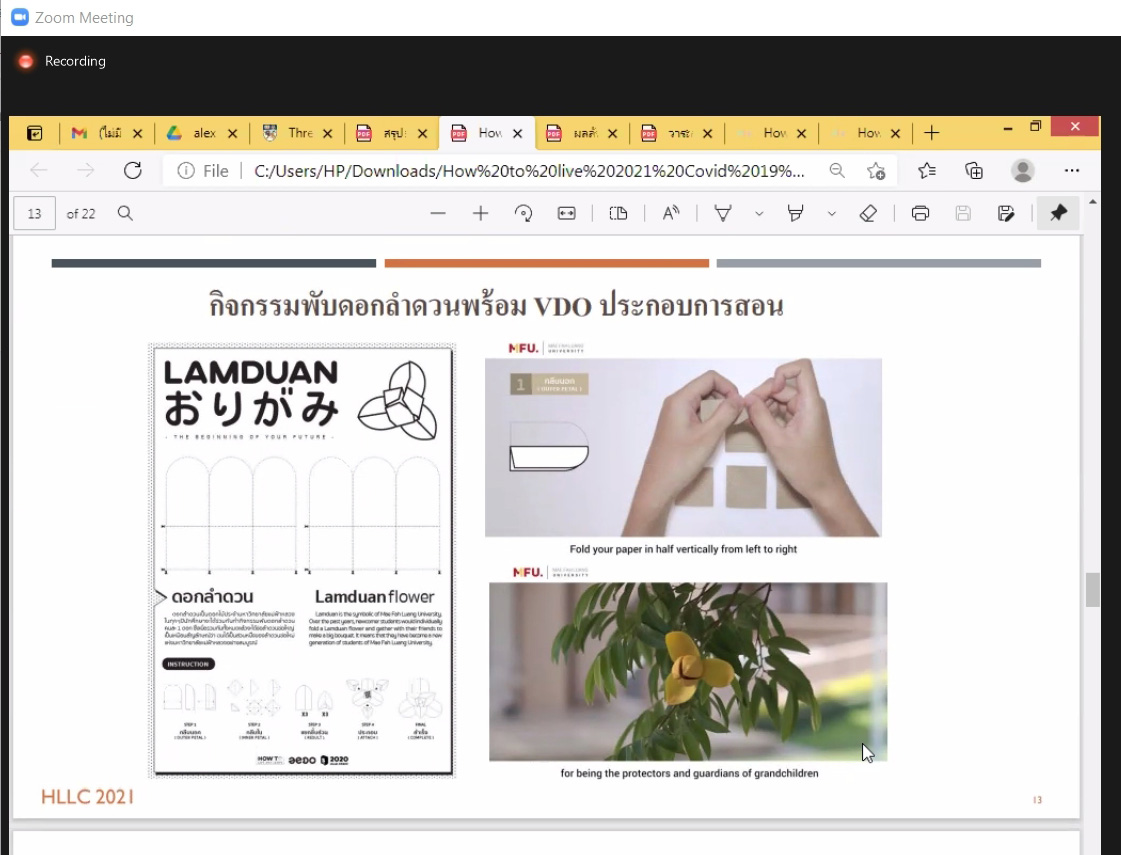Screen dimensions: 1121x855
Task: Select the zoom in tool
Action: 481,213
